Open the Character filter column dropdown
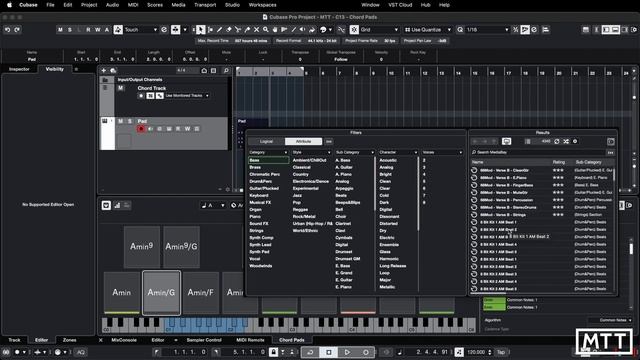The height and width of the screenshot is (360, 640). tap(398, 152)
